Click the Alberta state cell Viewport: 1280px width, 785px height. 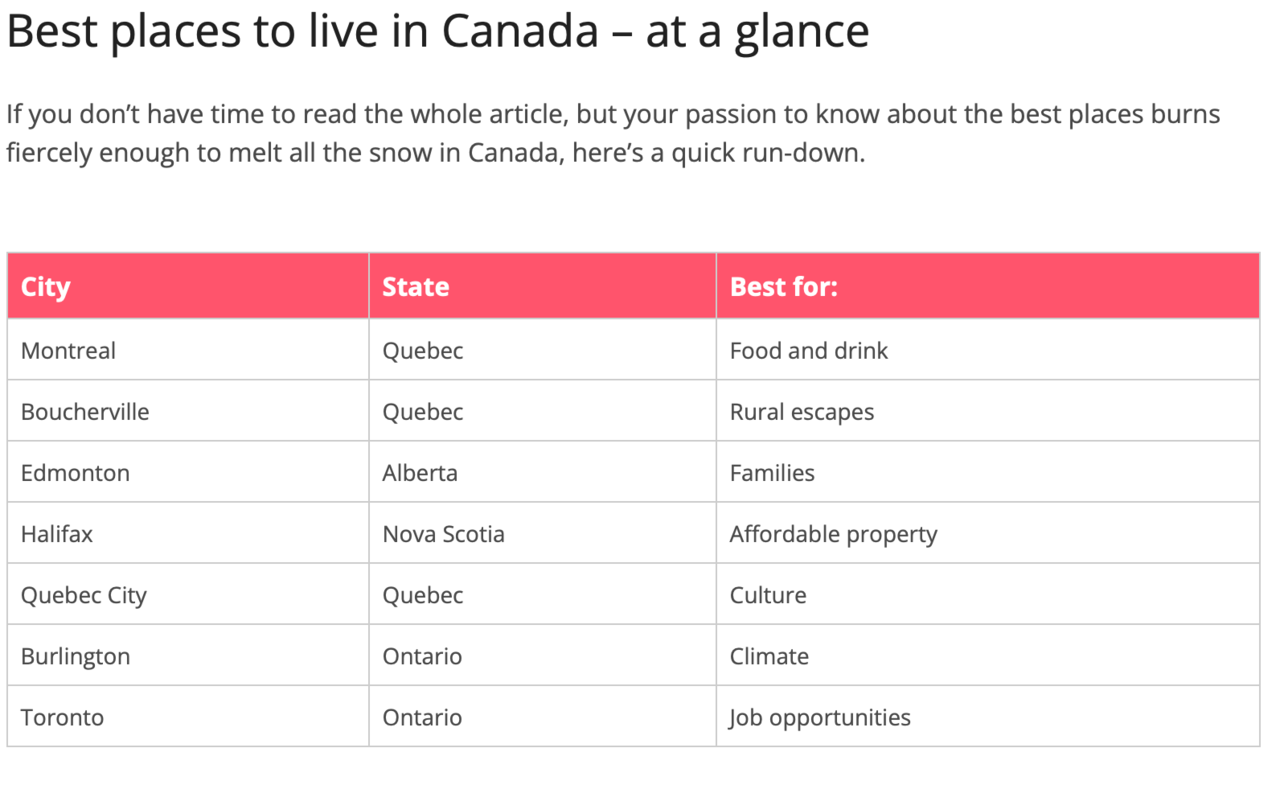pos(420,473)
